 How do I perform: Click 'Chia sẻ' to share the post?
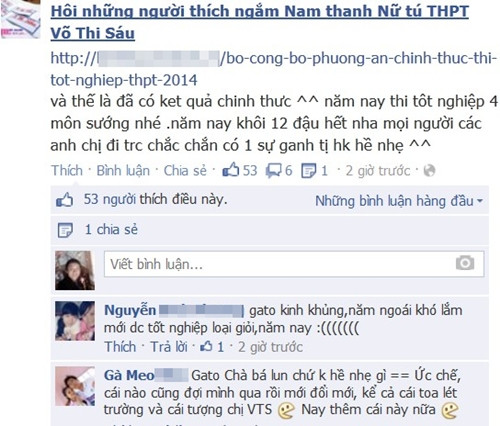(x=185, y=171)
